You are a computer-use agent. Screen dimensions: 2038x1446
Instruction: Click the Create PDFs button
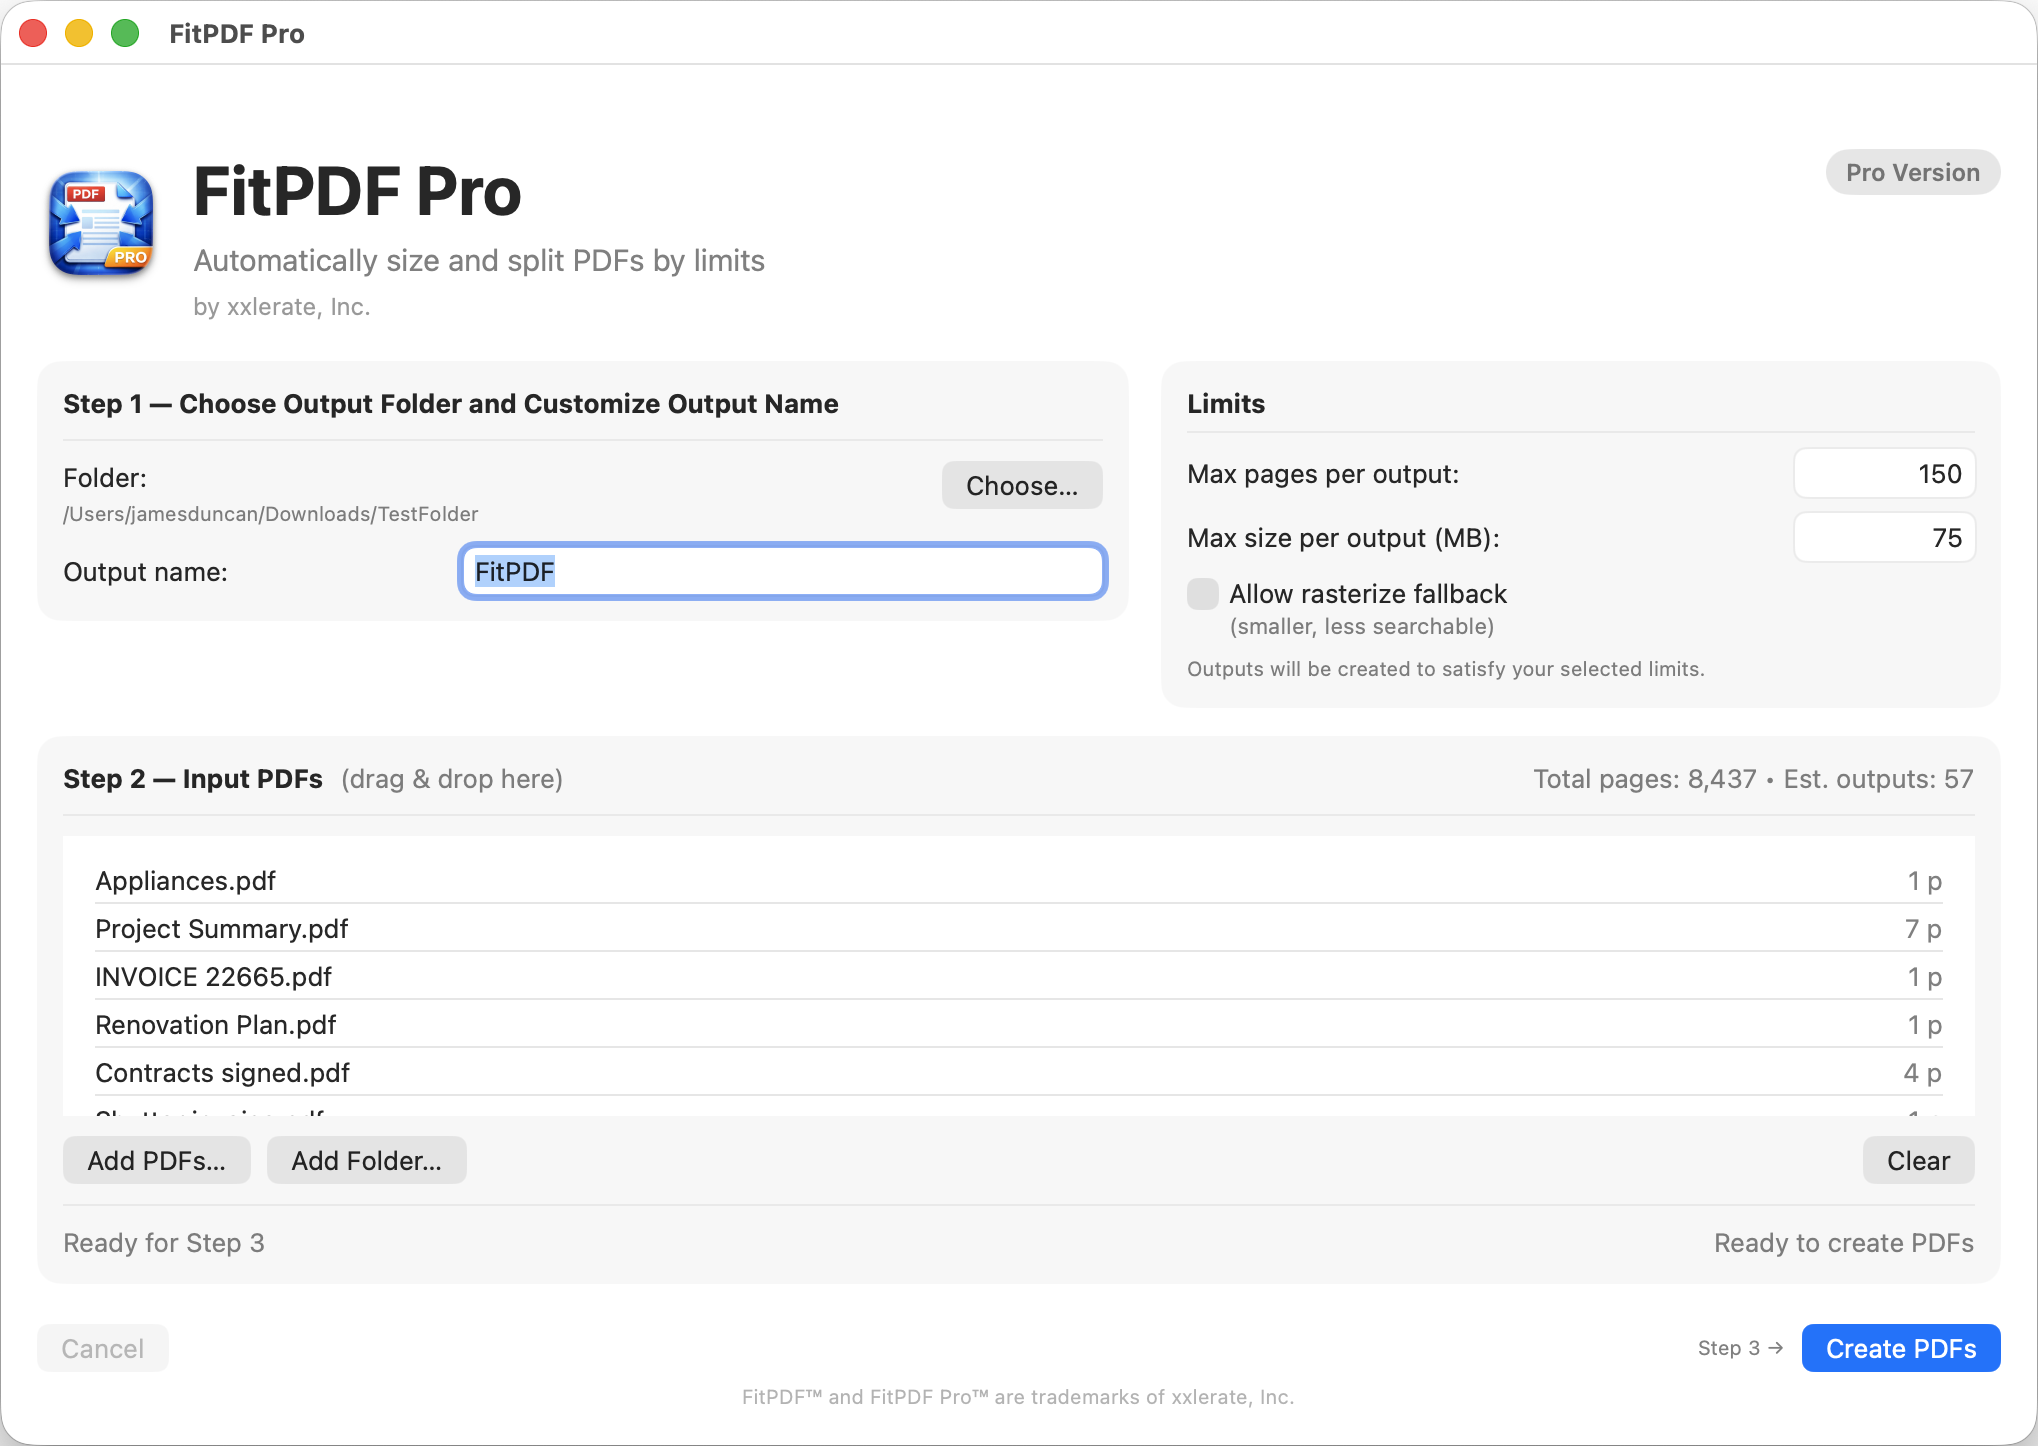1900,1349
